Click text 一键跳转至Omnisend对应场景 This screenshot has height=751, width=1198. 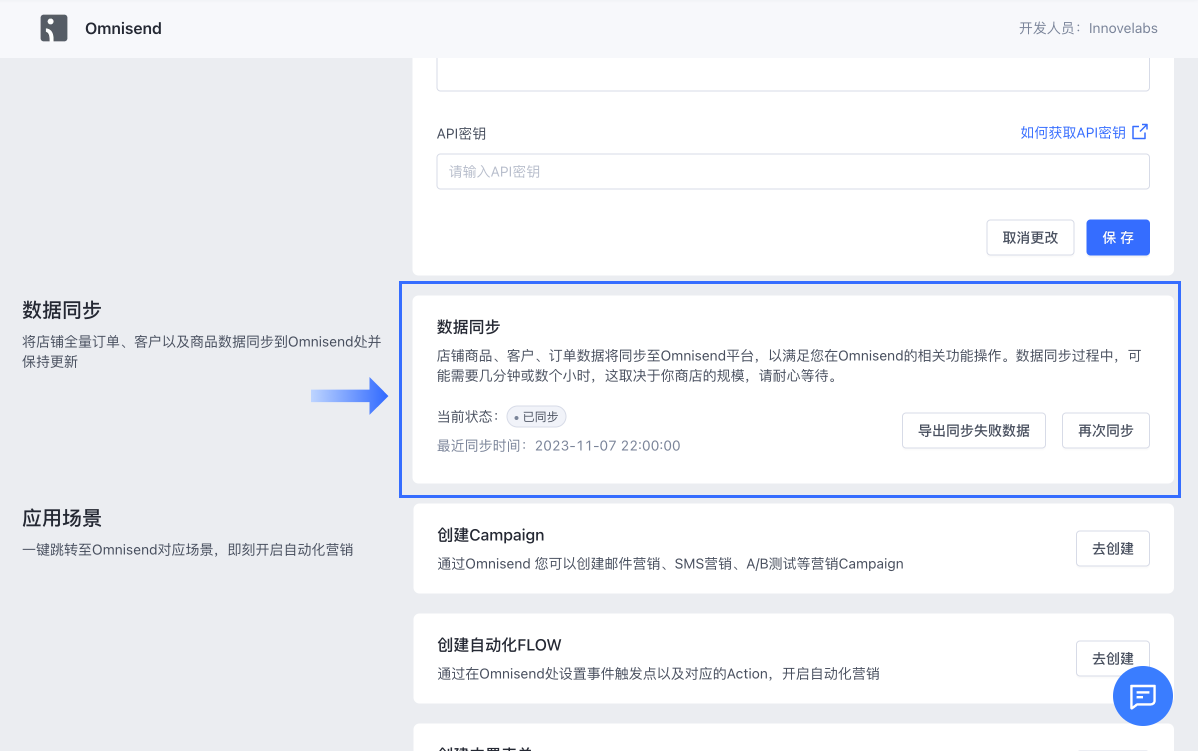tap(187, 549)
